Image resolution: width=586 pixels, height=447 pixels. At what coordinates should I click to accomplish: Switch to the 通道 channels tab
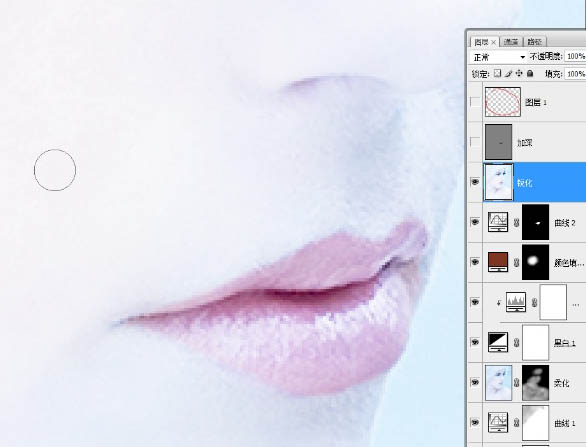pyautogui.click(x=511, y=42)
